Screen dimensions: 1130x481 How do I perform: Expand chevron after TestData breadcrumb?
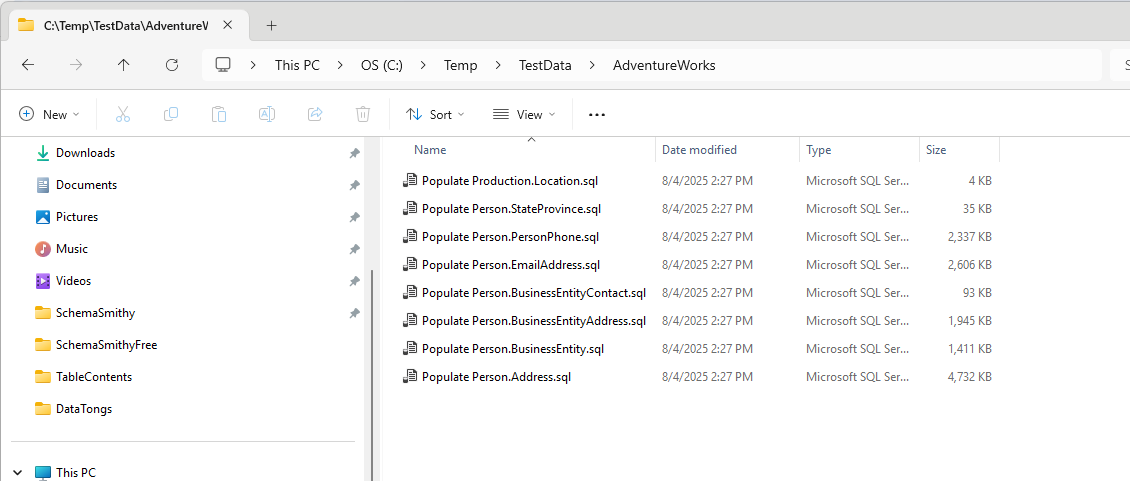(592, 65)
